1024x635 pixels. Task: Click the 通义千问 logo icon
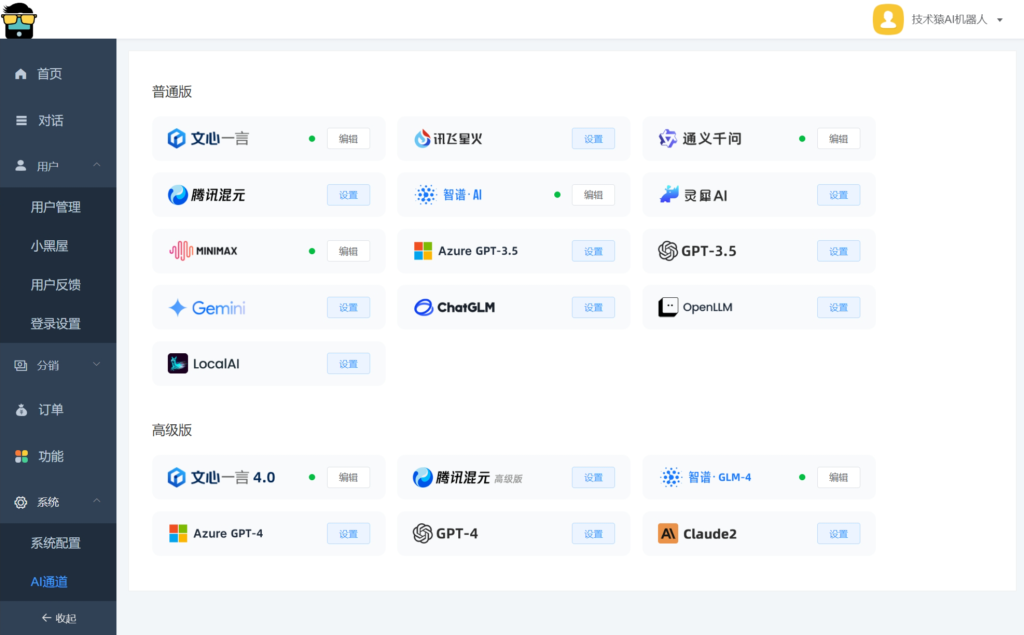[x=667, y=138]
